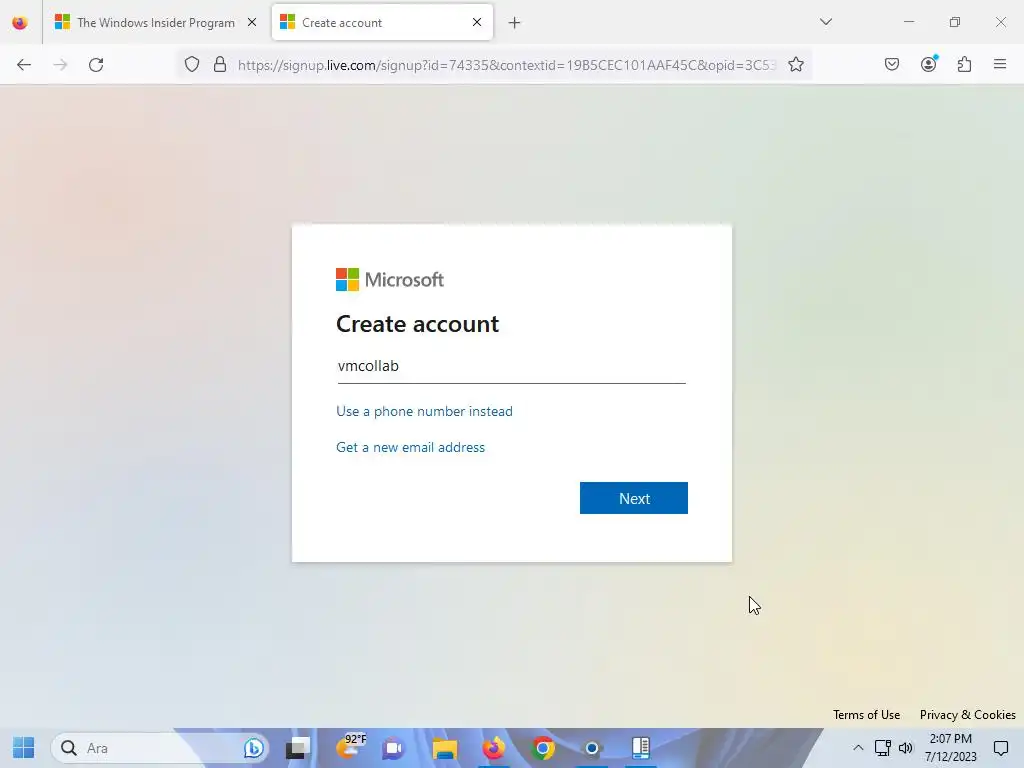Click the Next button
Image resolution: width=1024 pixels, height=768 pixels.
point(633,498)
